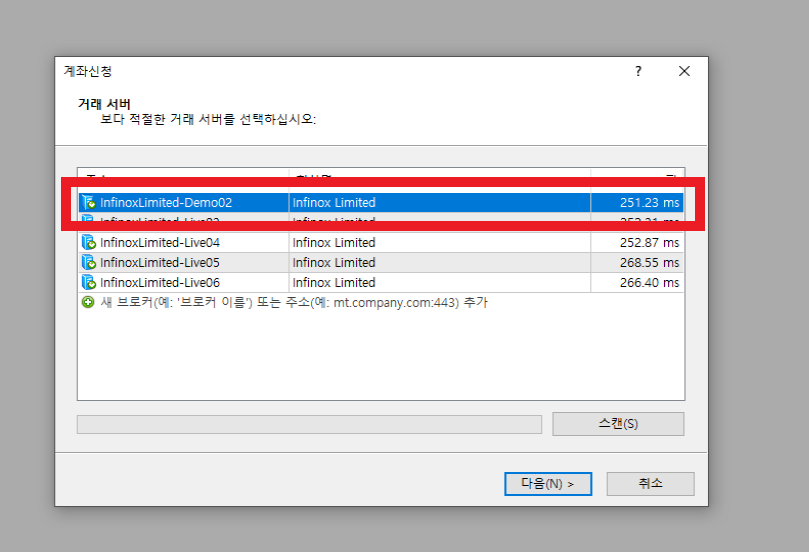This screenshot has width=809, height=552.
Task: Click the server icon beside InfinoxLimited-Demo02
Action: coord(89,202)
